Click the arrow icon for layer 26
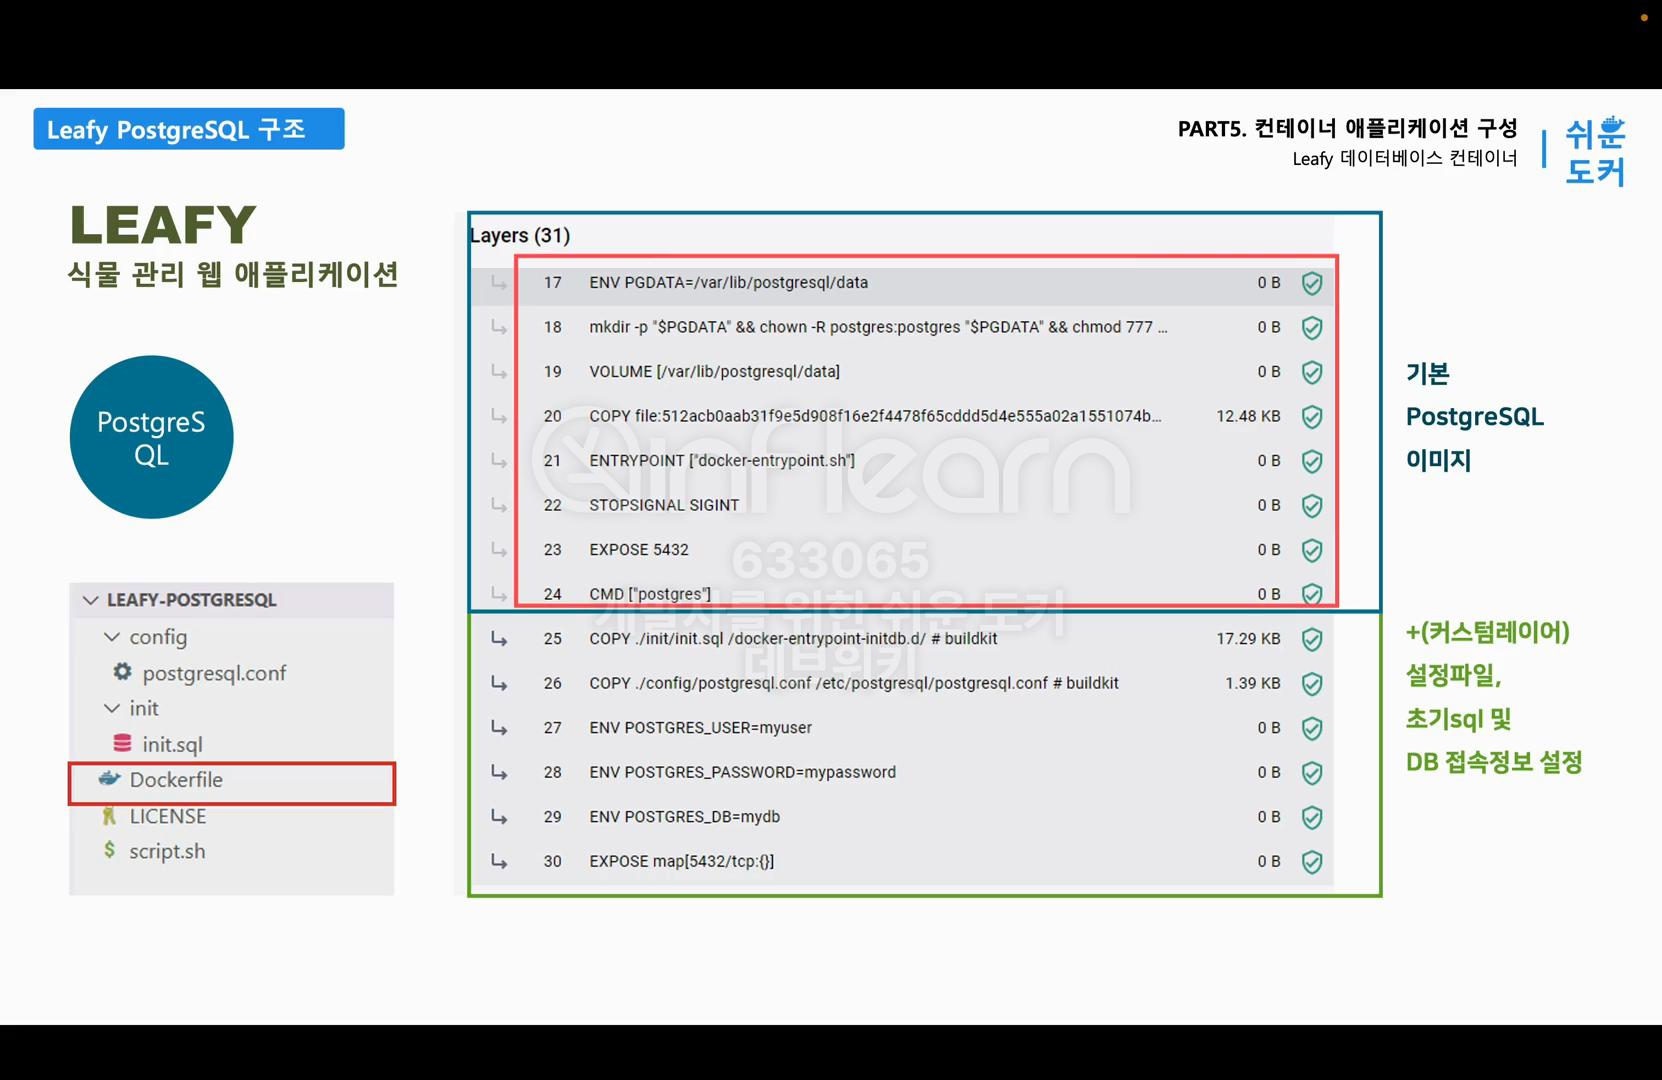 point(499,683)
